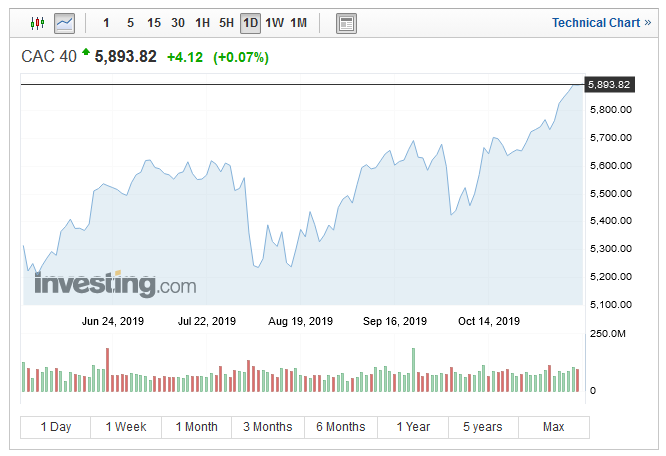
Task: Click the Jul 22, 2019 date label
Action: (206, 321)
